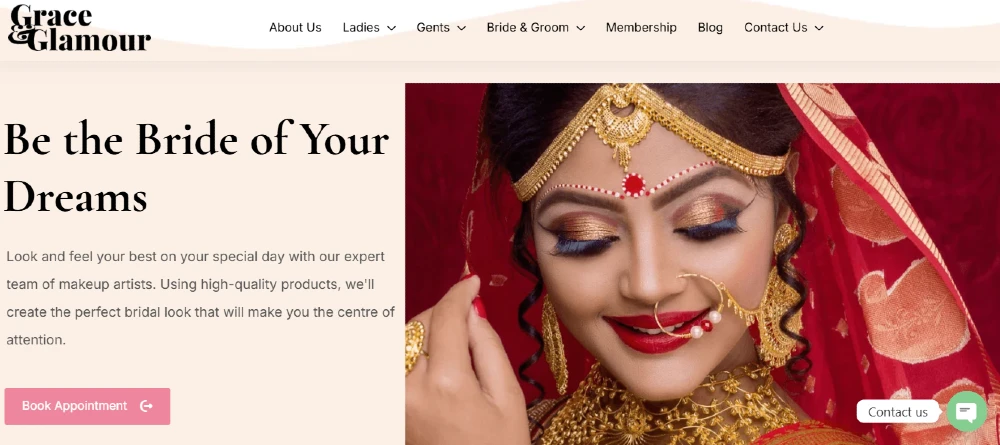This screenshot has height=445, width=1000.
Task: Click the Contact Us nav link
Action: pyautogui.click(x=776, y=27)
